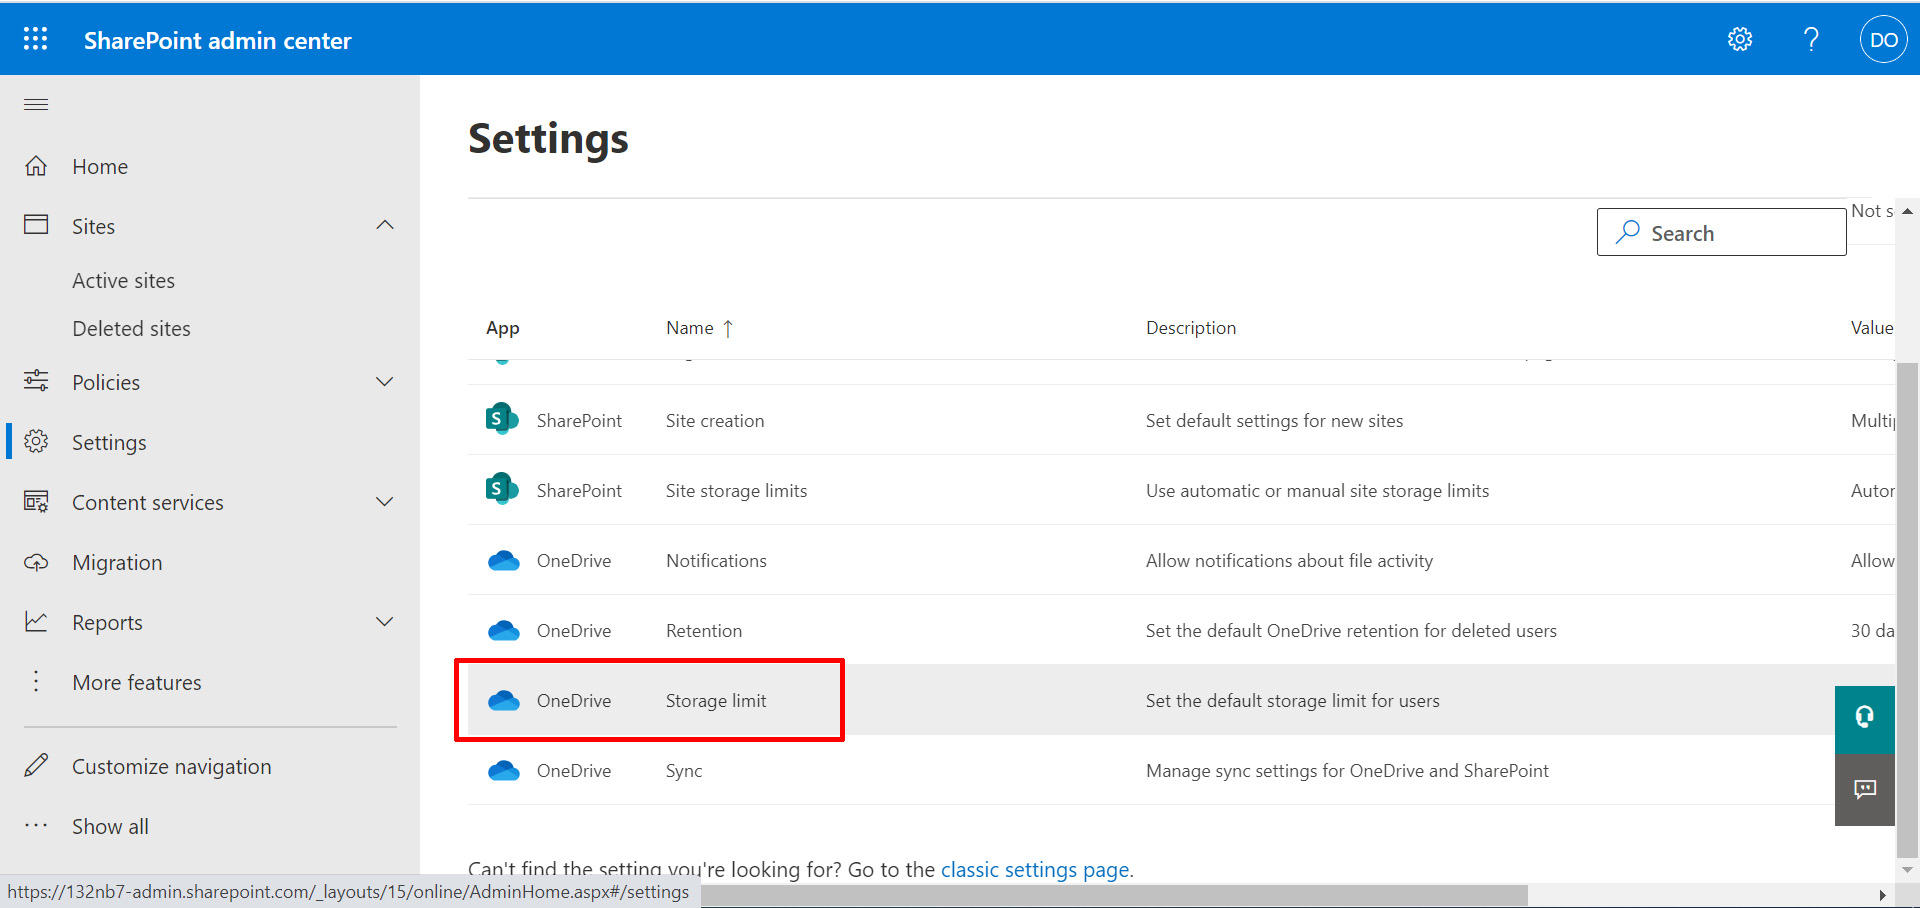
Task: Click the scroll right arrow
Action: pyautogui.click(x=1882, y=895)
